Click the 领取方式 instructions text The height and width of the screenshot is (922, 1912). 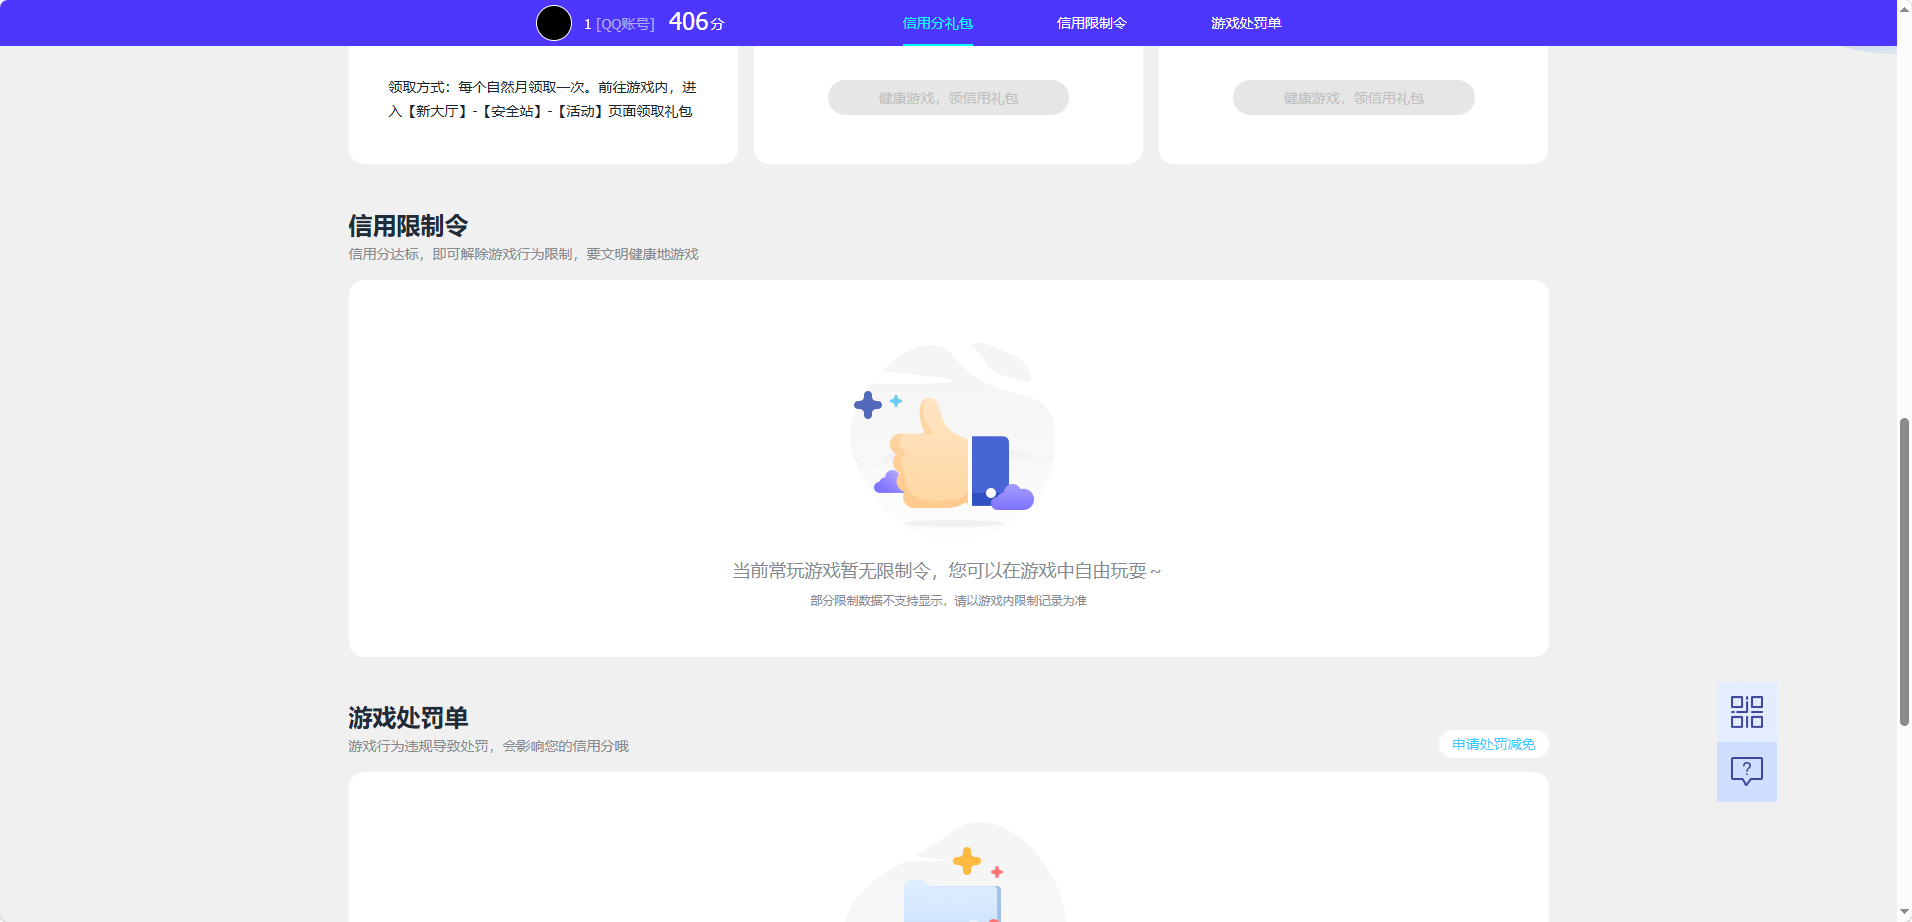542,99
